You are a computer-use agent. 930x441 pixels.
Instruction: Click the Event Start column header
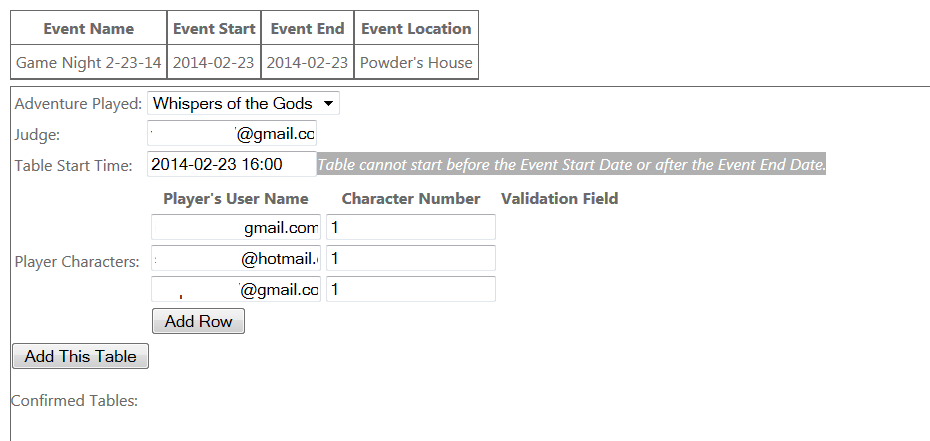pyautogui.click(x=214, y=29)
